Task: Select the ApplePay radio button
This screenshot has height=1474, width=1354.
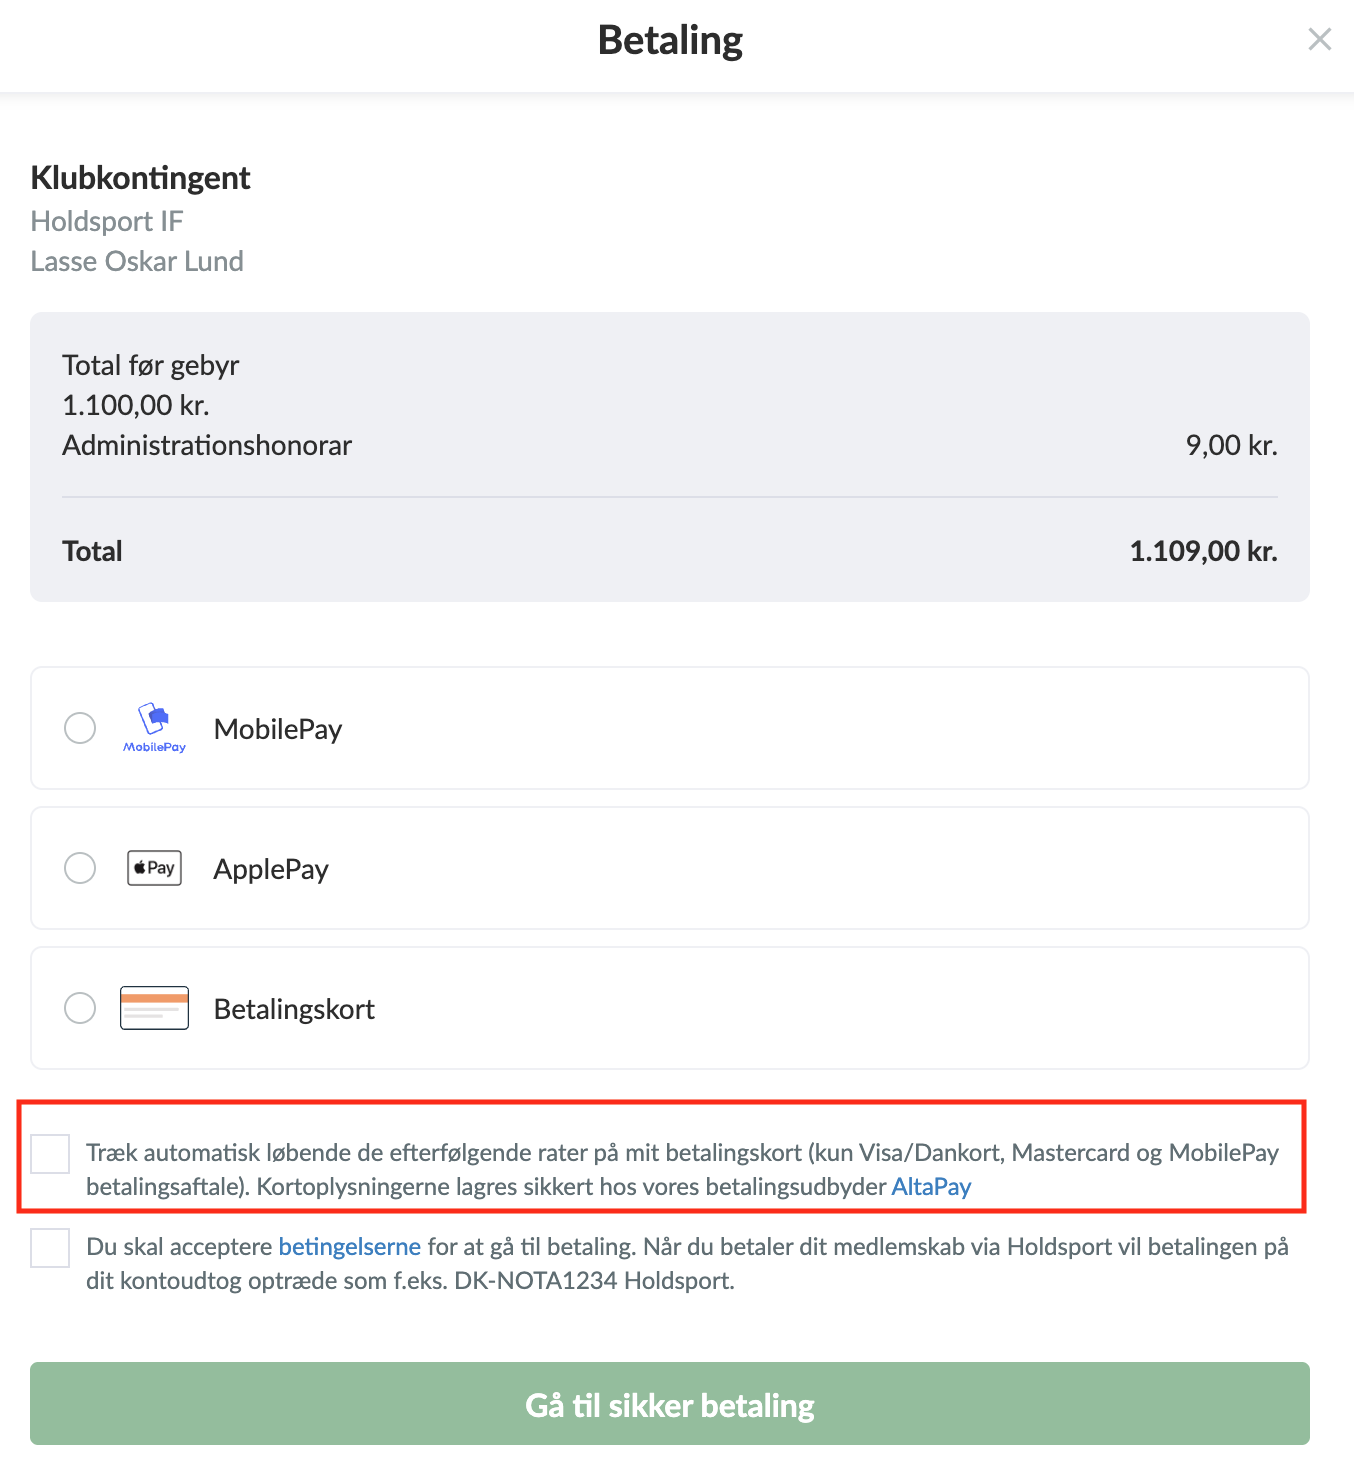Action: click(x=80, y=868)
